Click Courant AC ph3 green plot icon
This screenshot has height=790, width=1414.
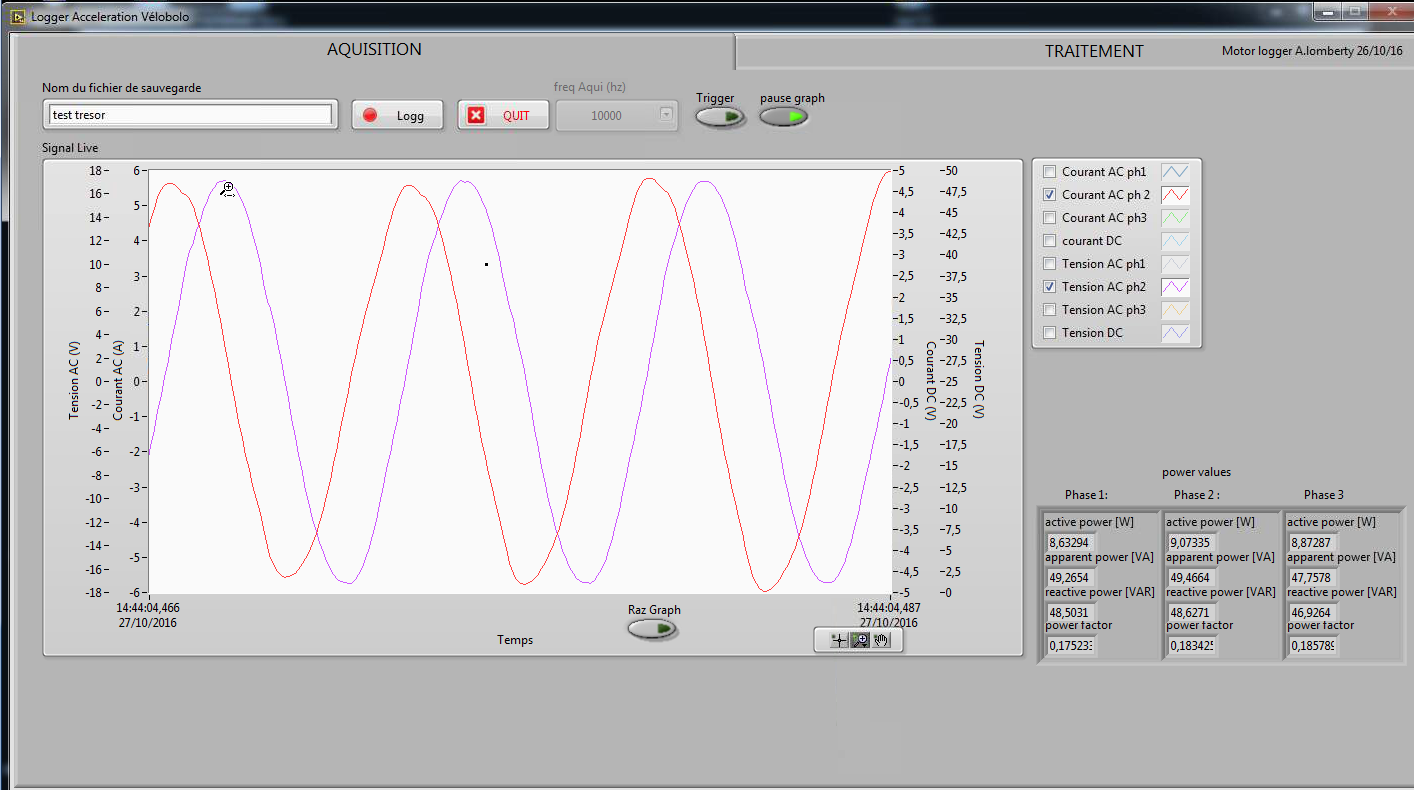tap(1175, 218)
